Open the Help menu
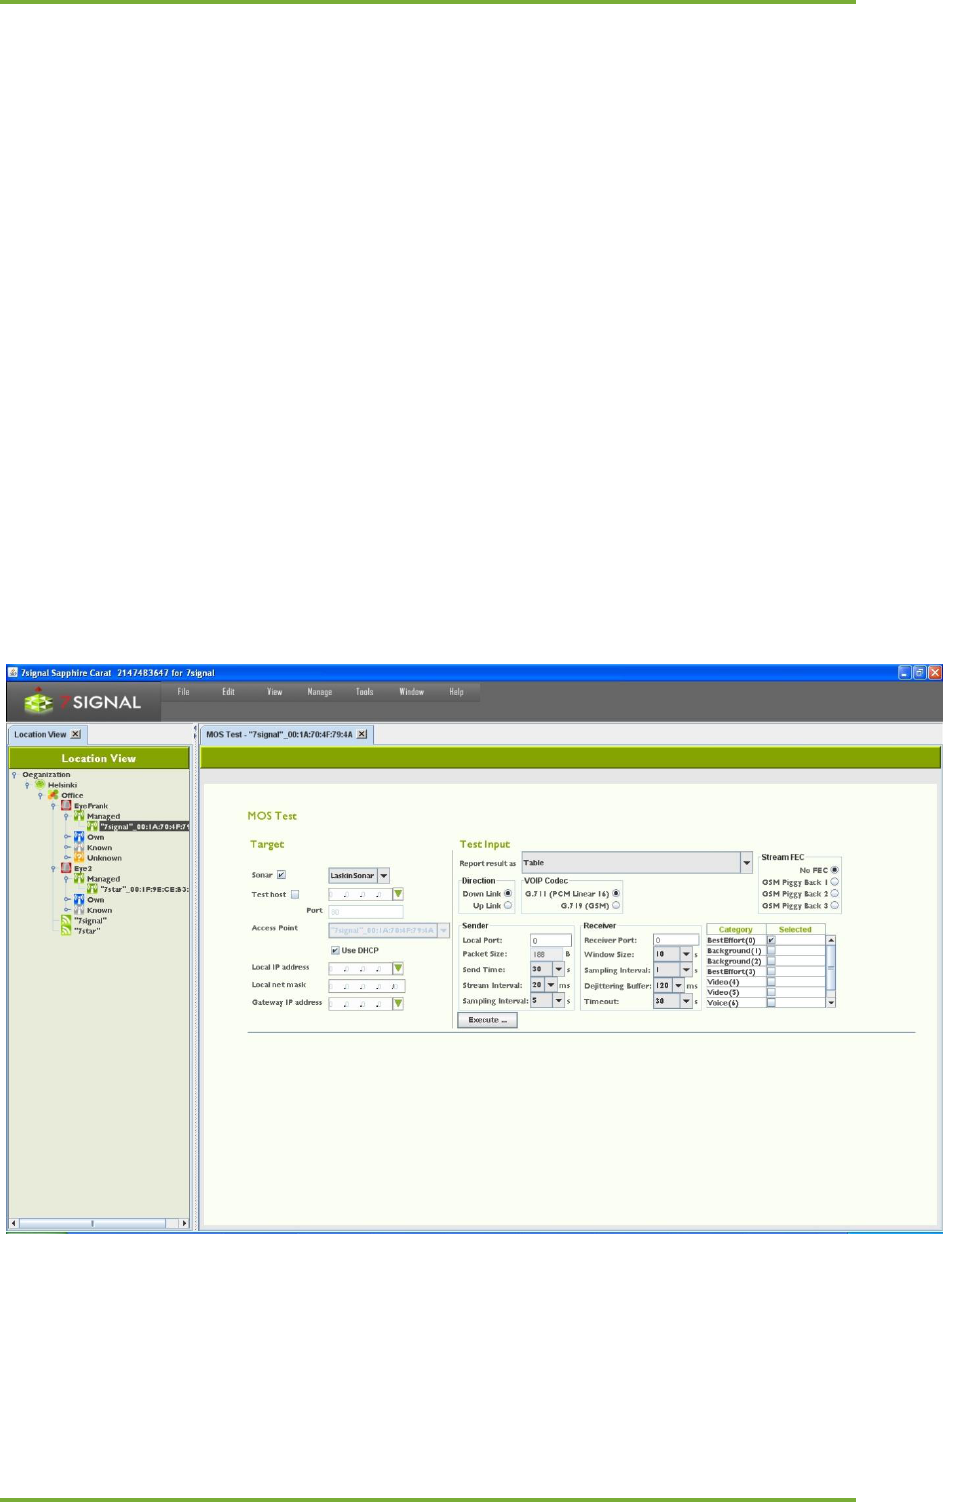This screenshot has width=961, height=1502. point(456,692)
